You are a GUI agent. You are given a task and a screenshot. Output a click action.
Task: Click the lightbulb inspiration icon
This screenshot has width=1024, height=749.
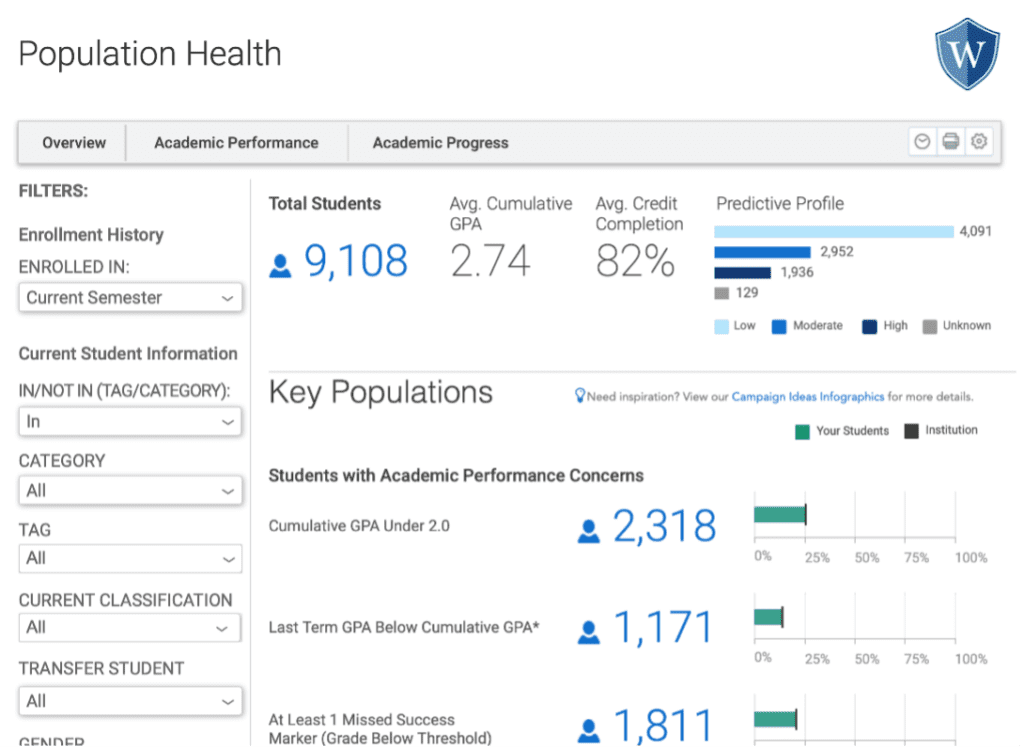(579, 396)
